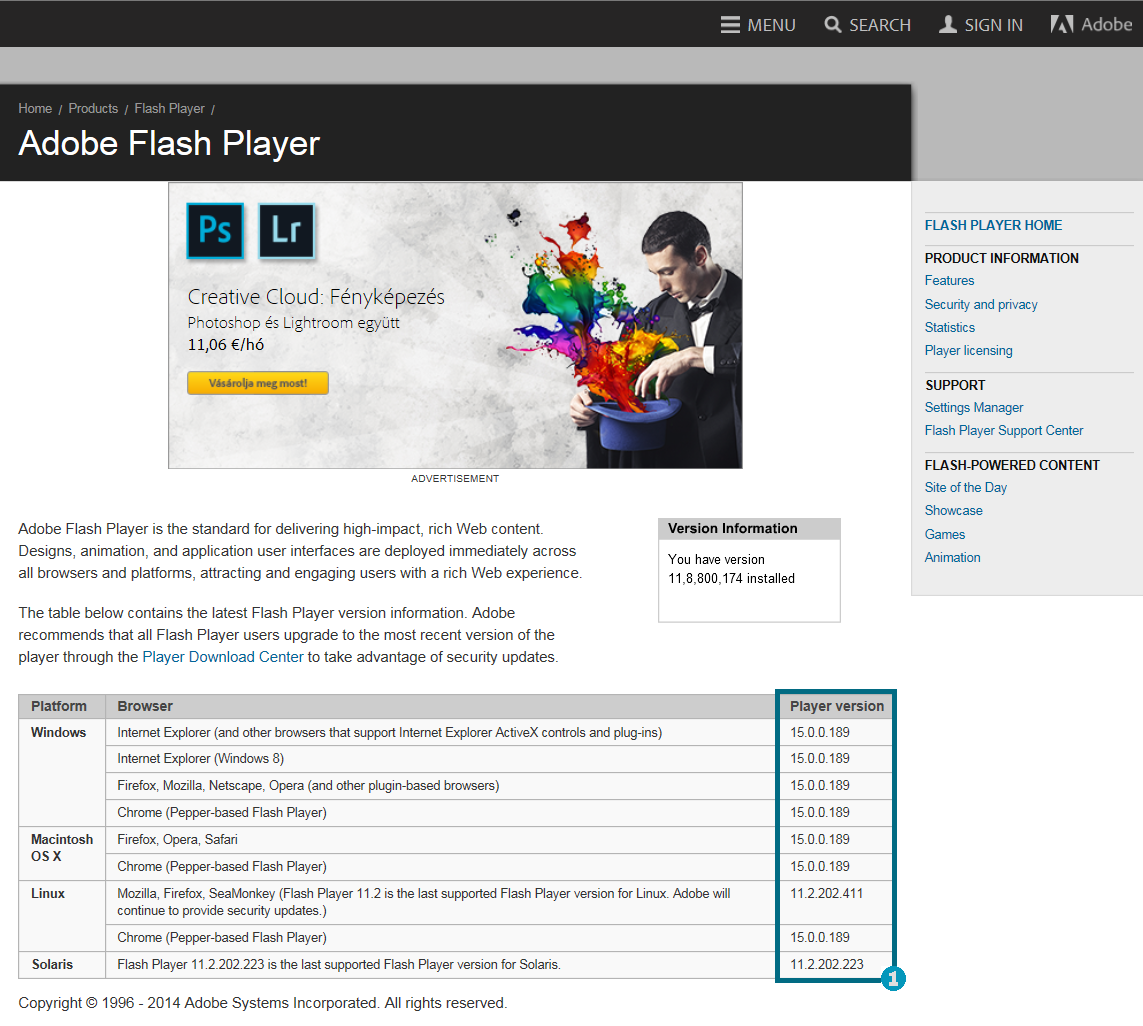Open the Features sidebar link
Screen dimensions: 1143x1026
tap(949, 281)
